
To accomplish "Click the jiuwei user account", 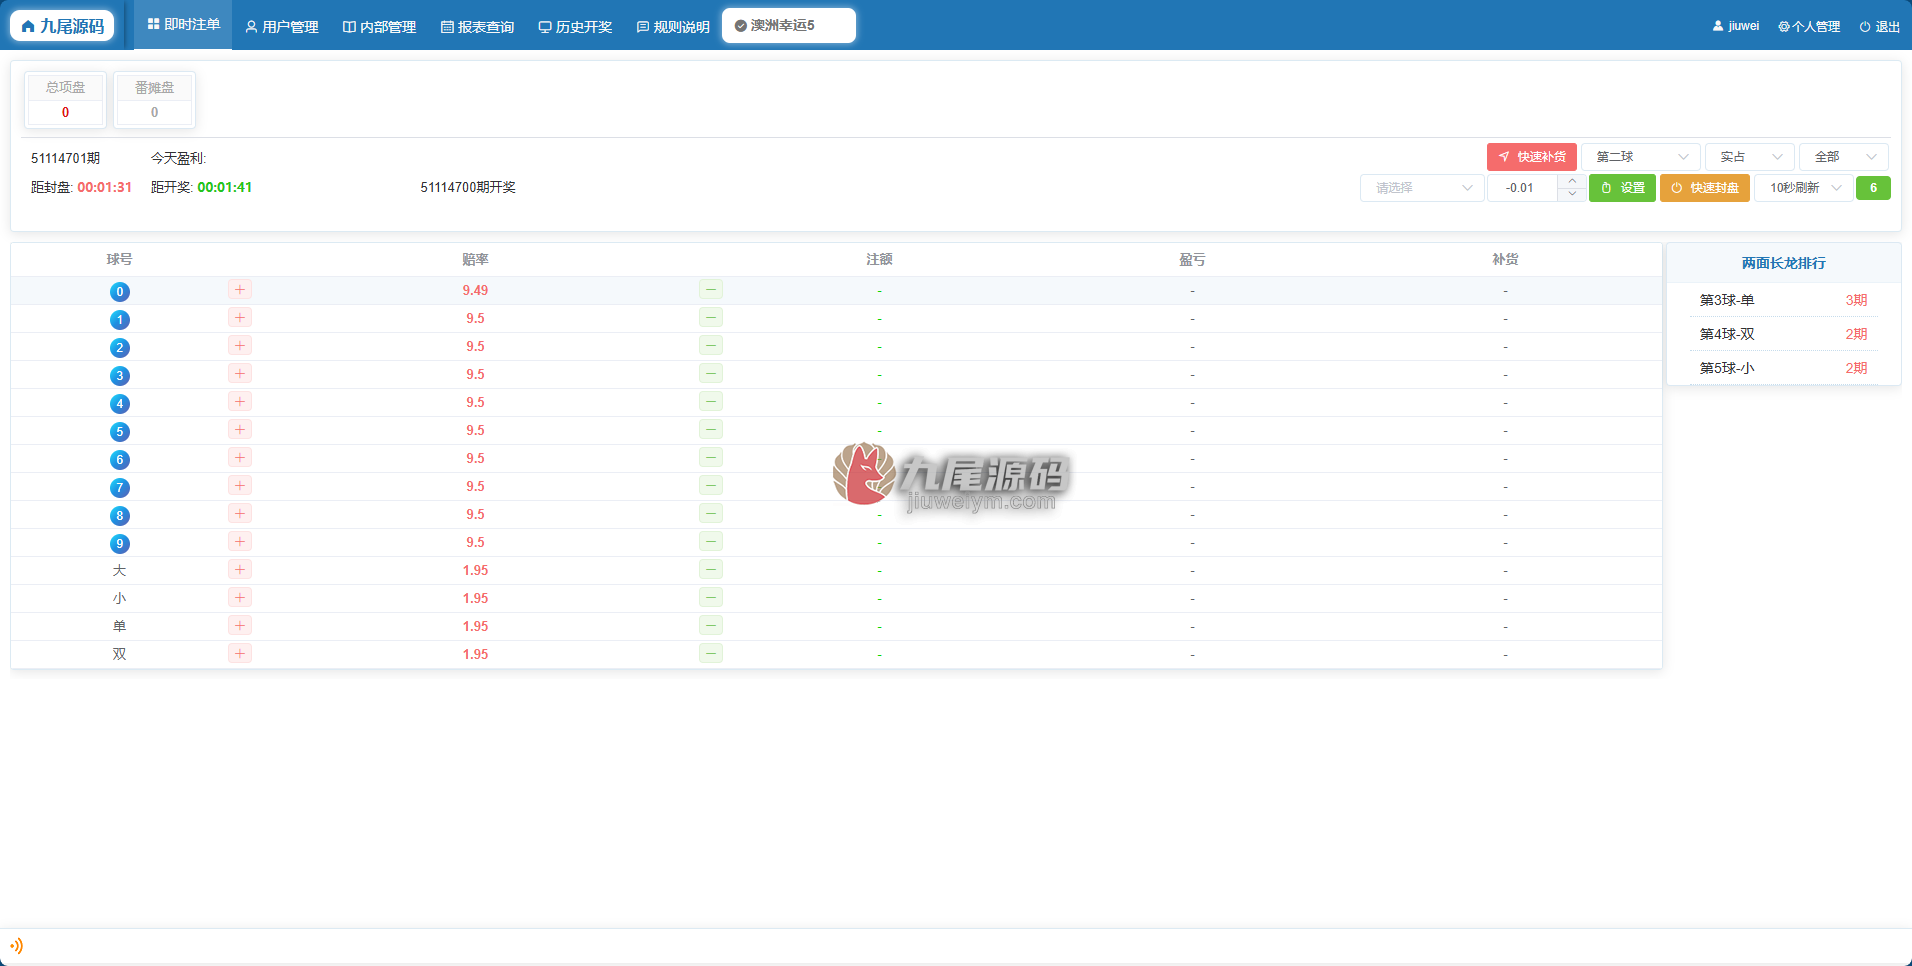I will (1736, 26).
